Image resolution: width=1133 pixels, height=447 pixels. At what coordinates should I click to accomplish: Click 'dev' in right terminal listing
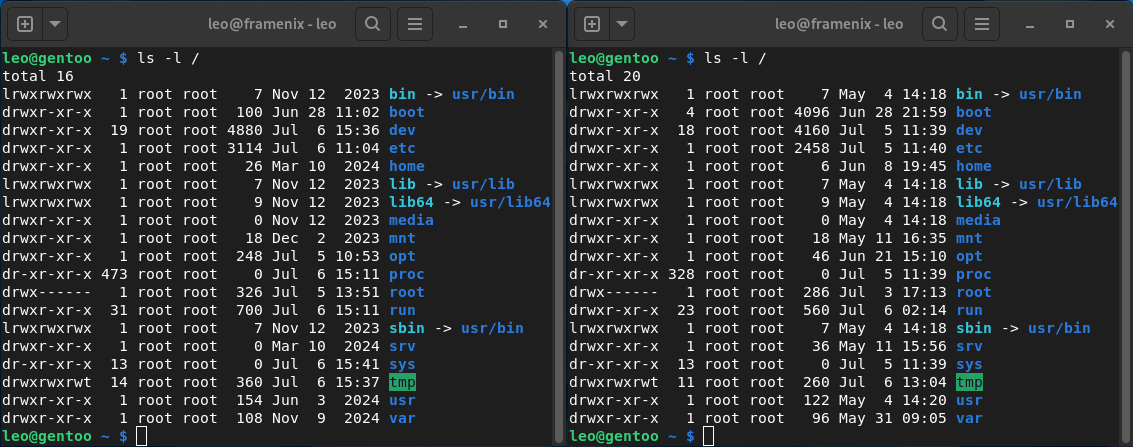[x=970, y=130]
